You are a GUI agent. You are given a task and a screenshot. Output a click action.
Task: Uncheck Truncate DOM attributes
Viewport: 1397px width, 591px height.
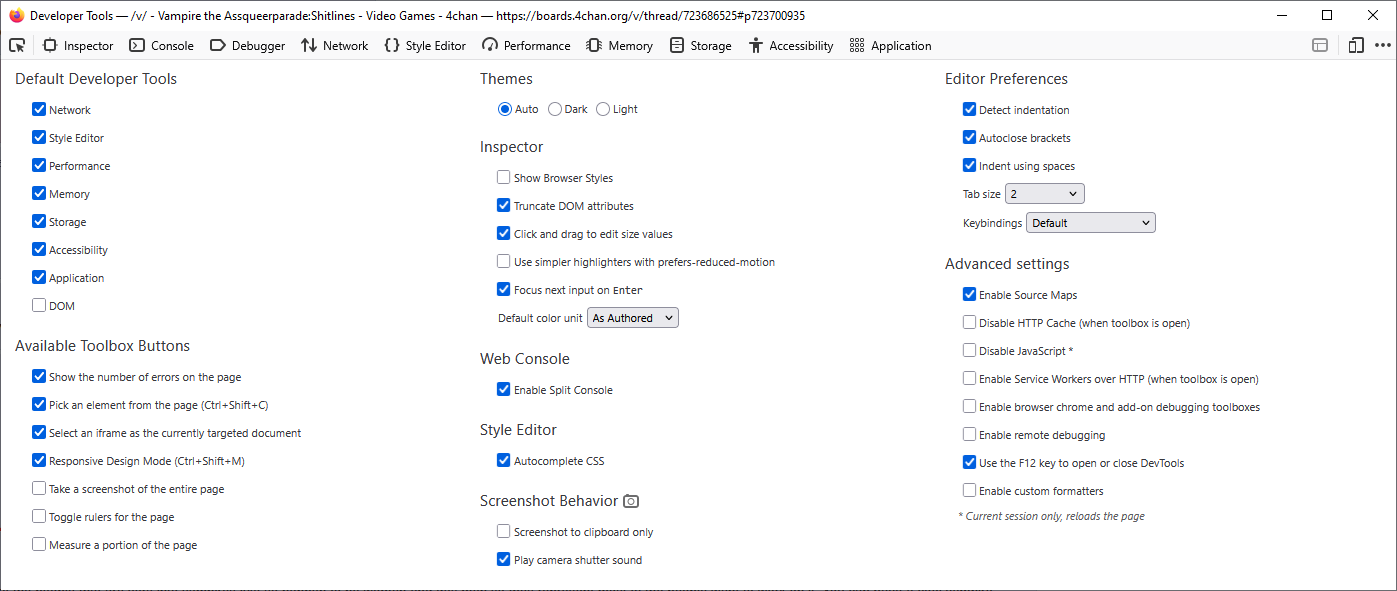pyautogui.click(x=504, y=206)
